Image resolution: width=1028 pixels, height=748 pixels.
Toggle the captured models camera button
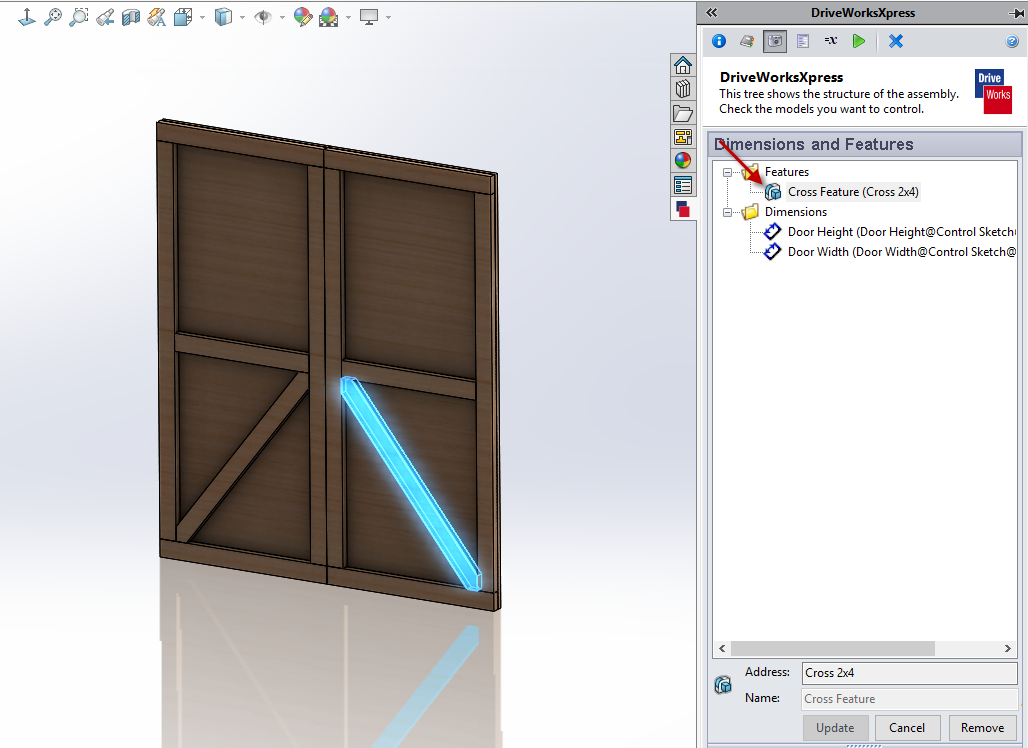[x=774, y=41]
